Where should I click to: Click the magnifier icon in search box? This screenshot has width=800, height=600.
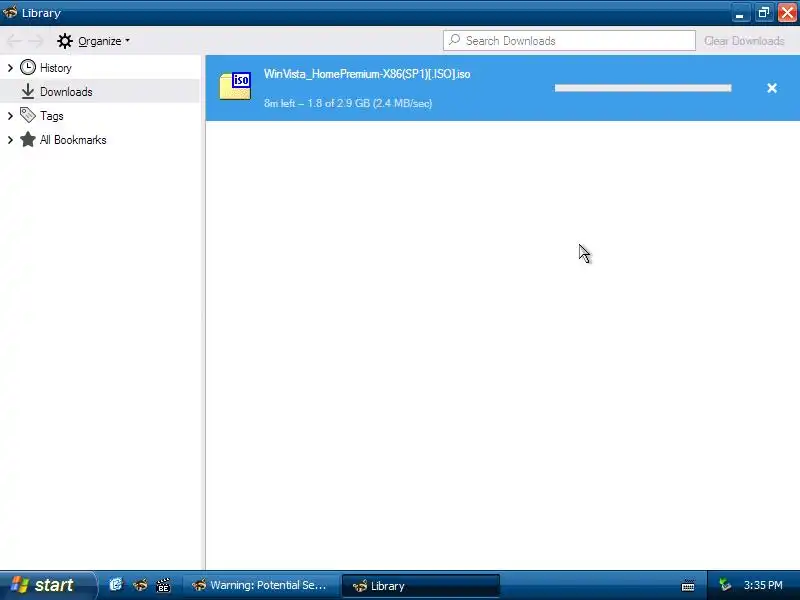(x=454, y=40)
